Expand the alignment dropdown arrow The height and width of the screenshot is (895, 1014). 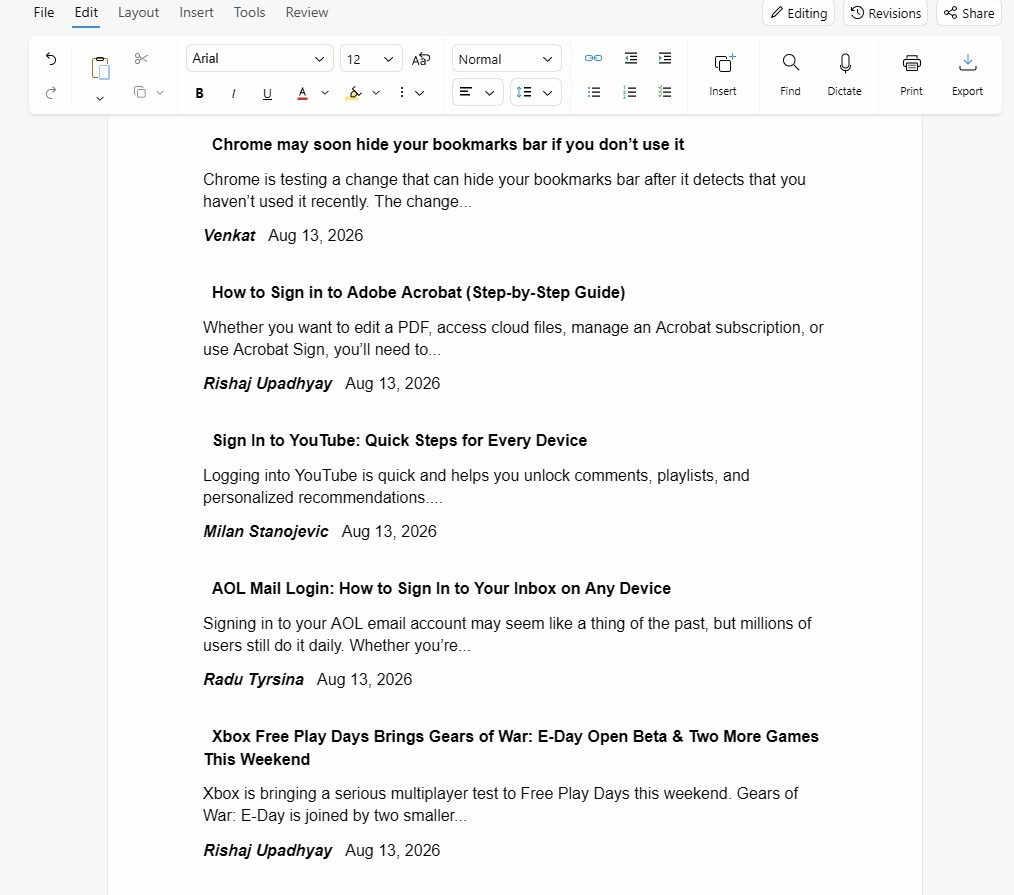pyautogui.click(x=490, y=92)
